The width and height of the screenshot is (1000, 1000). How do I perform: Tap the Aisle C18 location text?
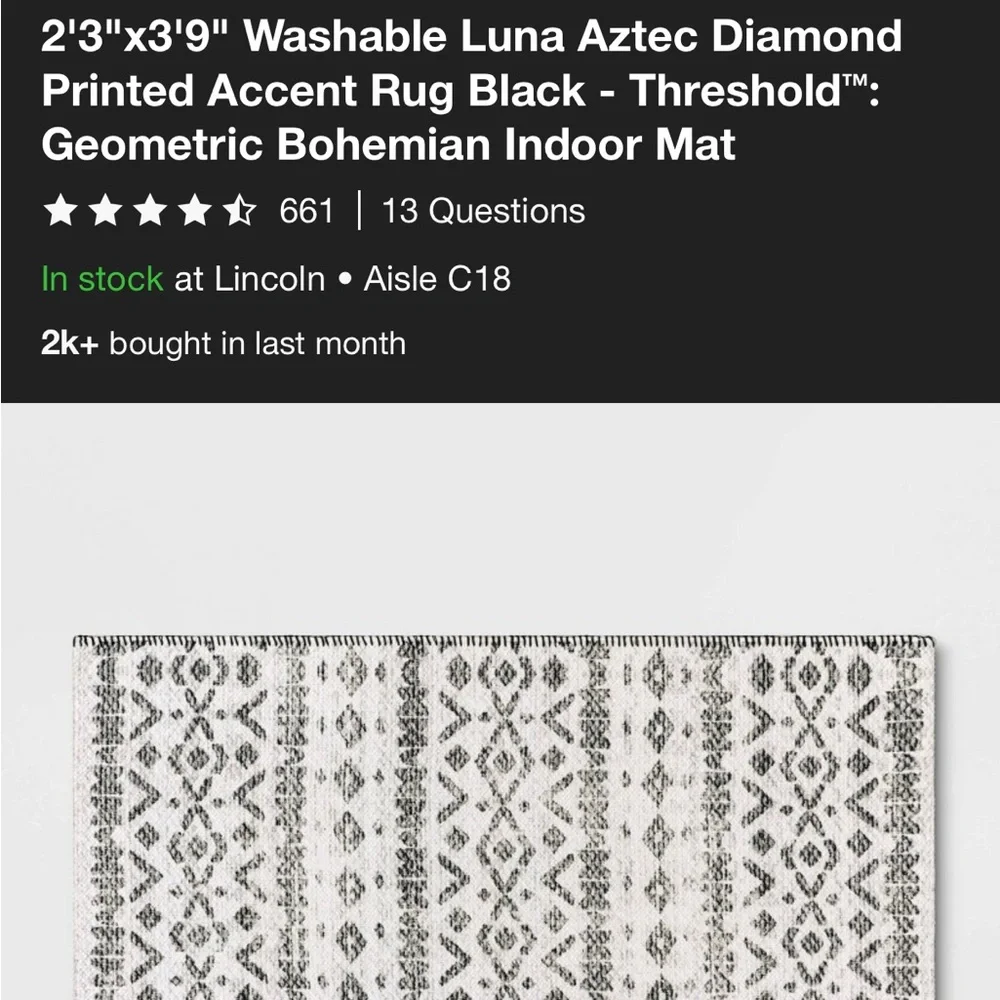[x=437, y=279]
